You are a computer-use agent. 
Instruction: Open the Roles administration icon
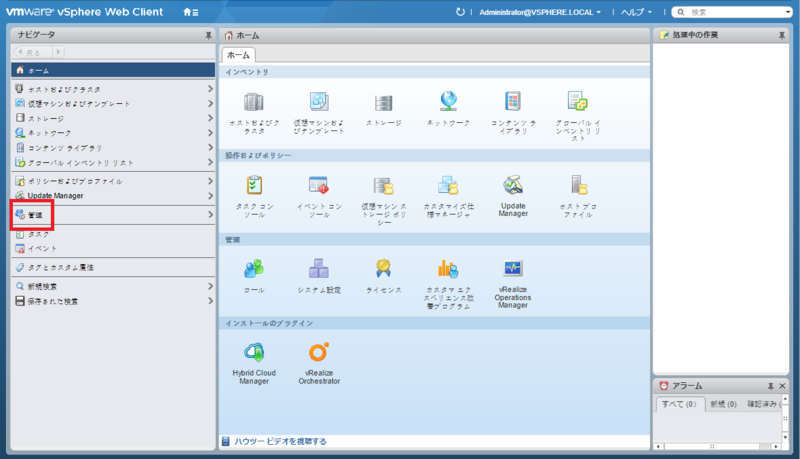pos(254,269)
